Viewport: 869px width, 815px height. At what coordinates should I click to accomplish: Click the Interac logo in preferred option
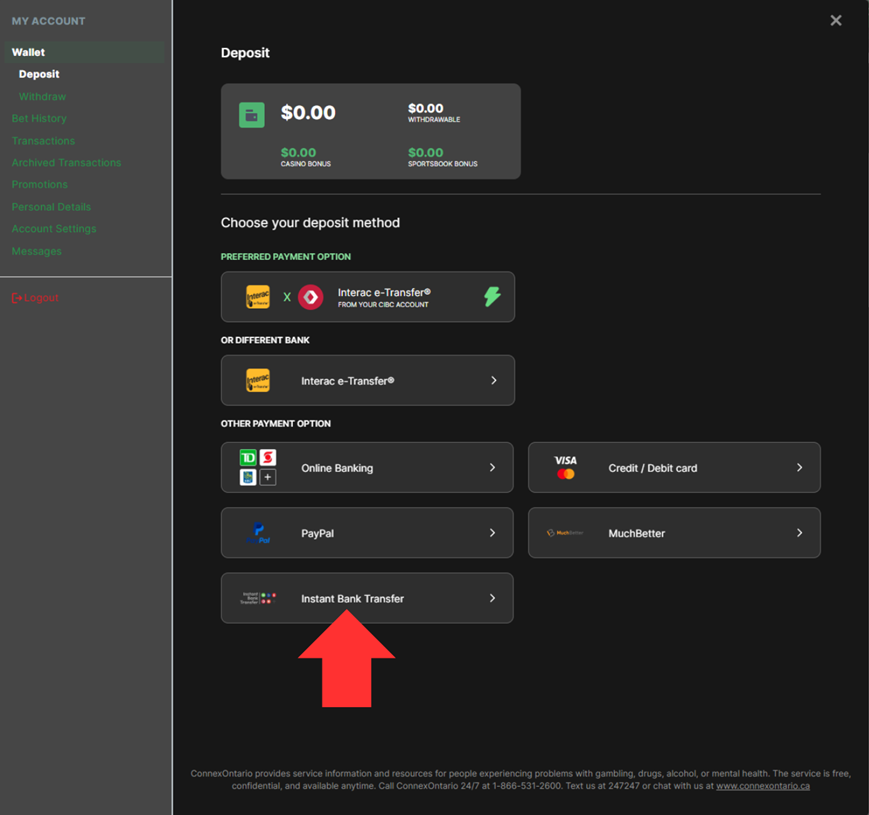pyautogui.click(x=258, y=297)
